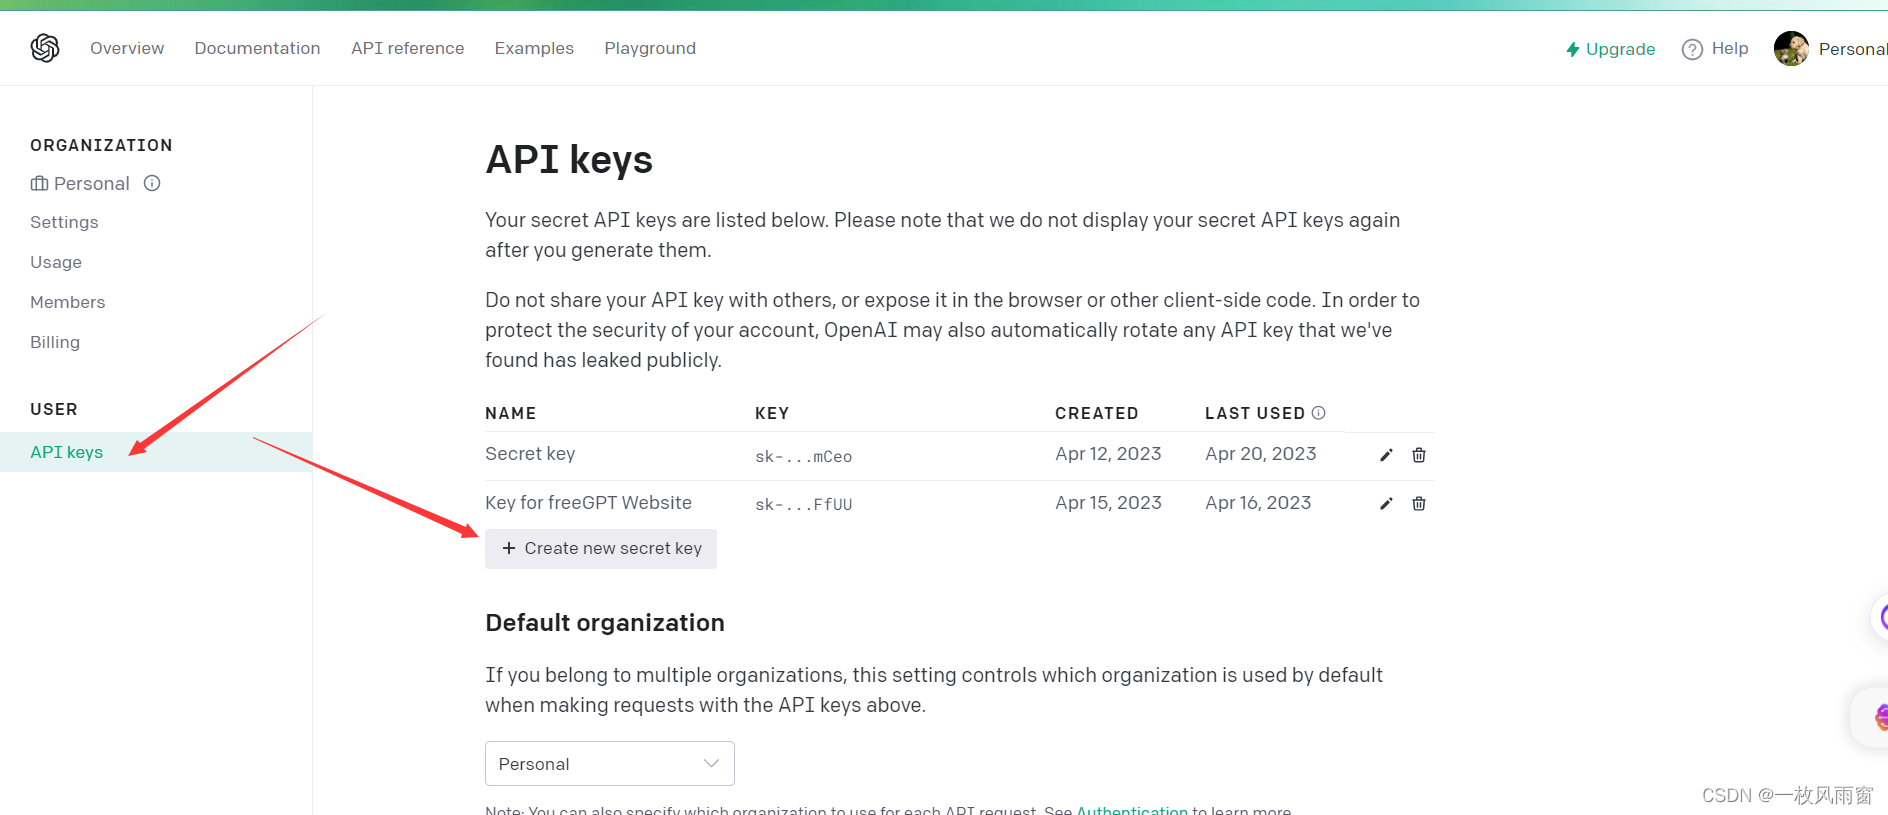Click the KEY column header

point(772,413)
